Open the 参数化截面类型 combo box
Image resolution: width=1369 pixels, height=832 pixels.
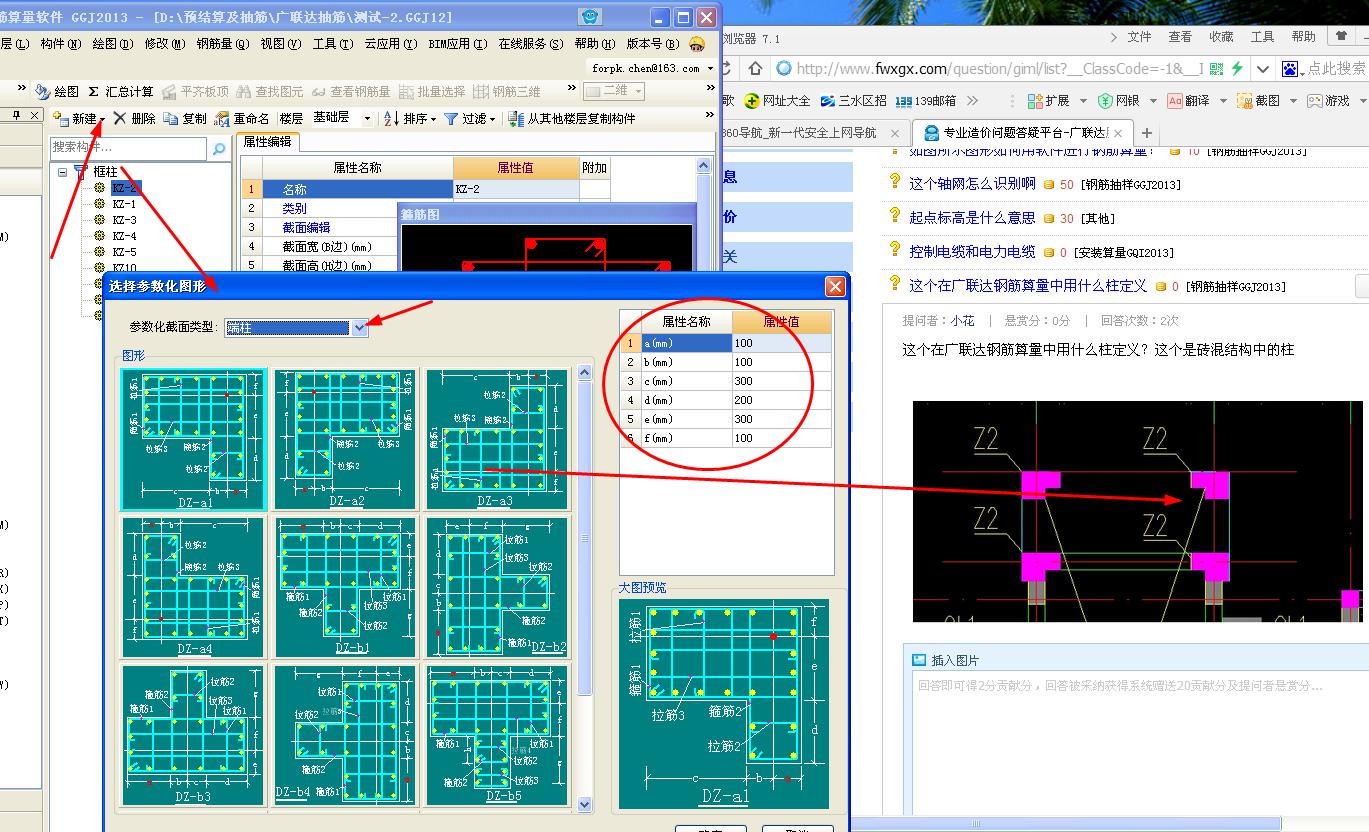(297, 327)
